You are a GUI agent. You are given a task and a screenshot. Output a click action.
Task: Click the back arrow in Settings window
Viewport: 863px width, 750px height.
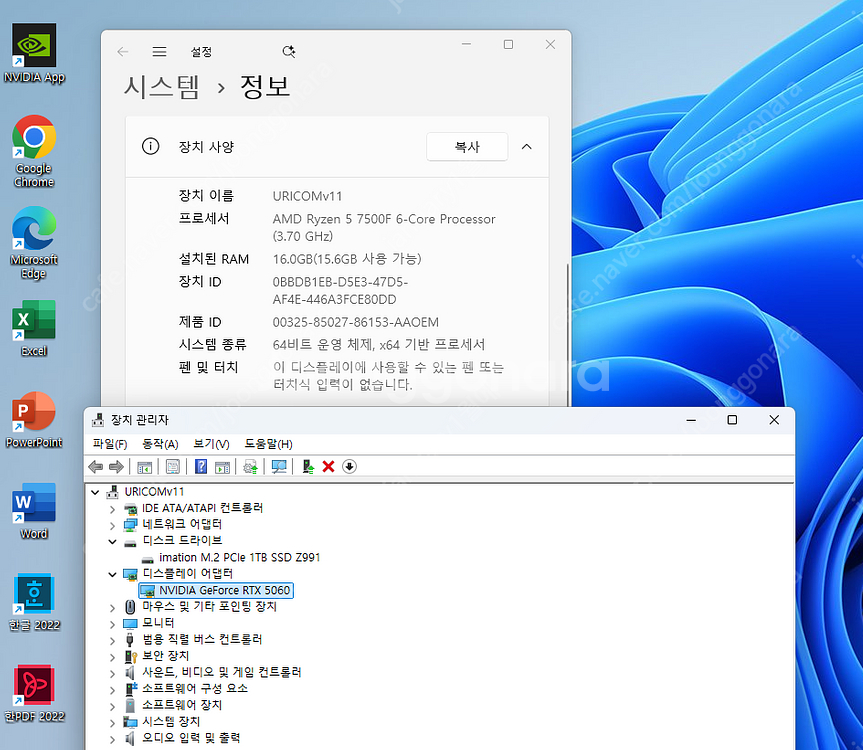click(x=123, y=52)
